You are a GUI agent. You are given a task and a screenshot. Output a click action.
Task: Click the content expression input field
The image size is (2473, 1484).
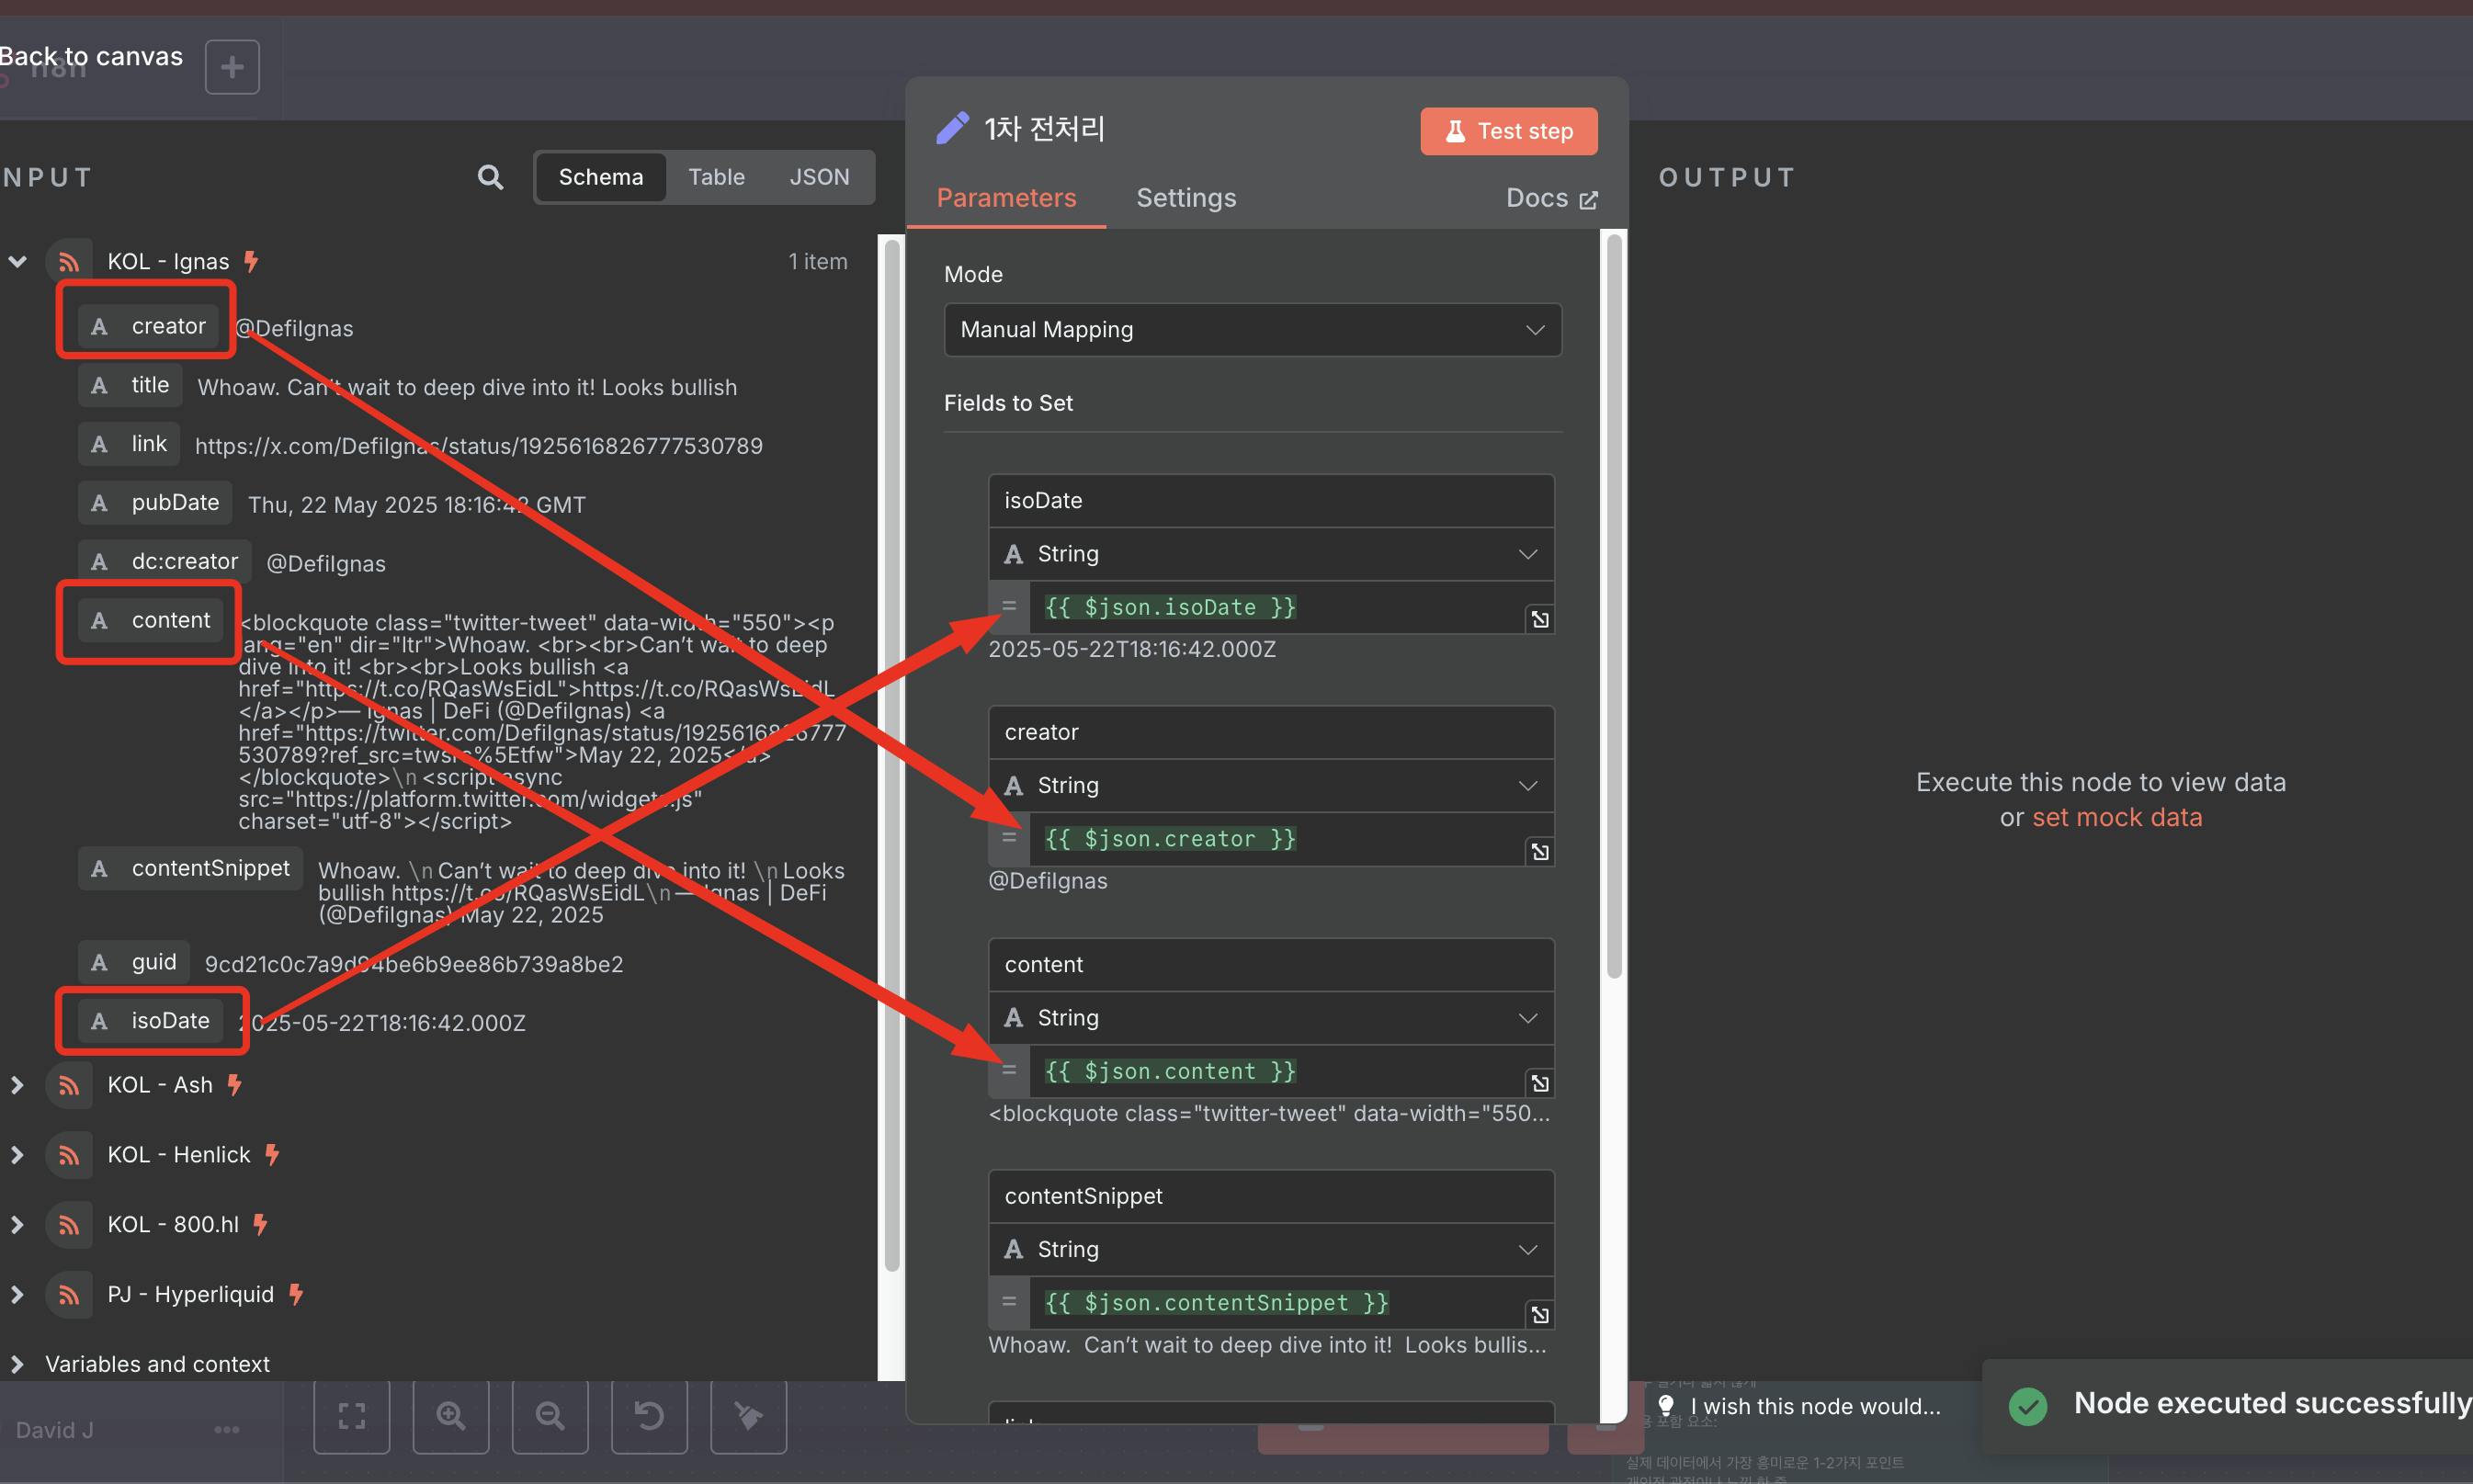click(1270, 1071)
